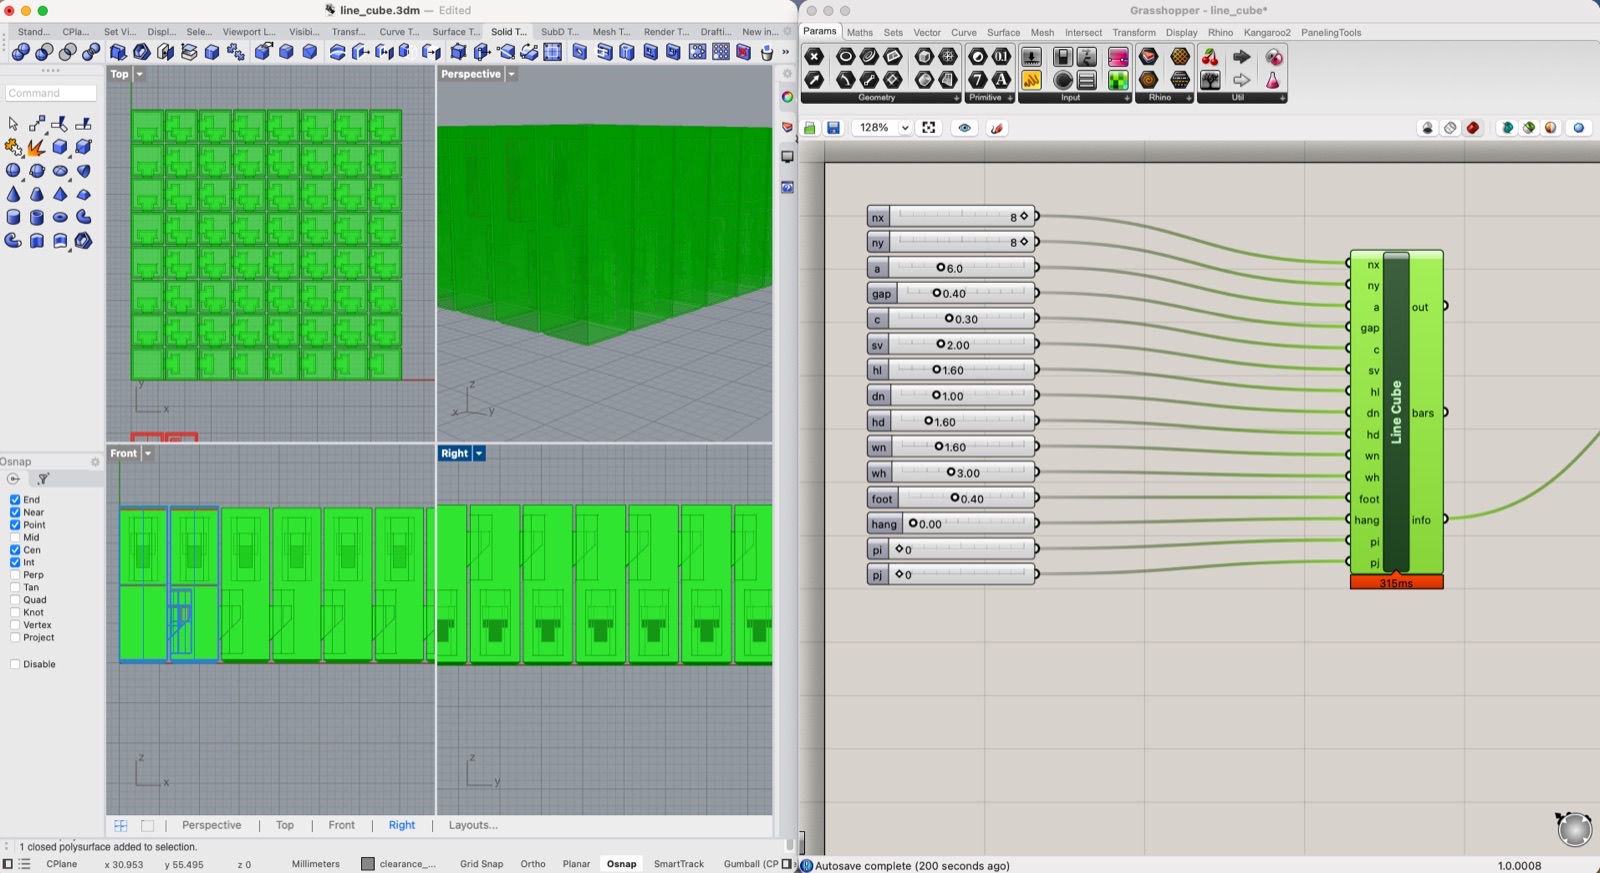This screenshot has width=1600, height=873.
Task: Click the Grasshopper save file icon
Action: coord(833,128)
